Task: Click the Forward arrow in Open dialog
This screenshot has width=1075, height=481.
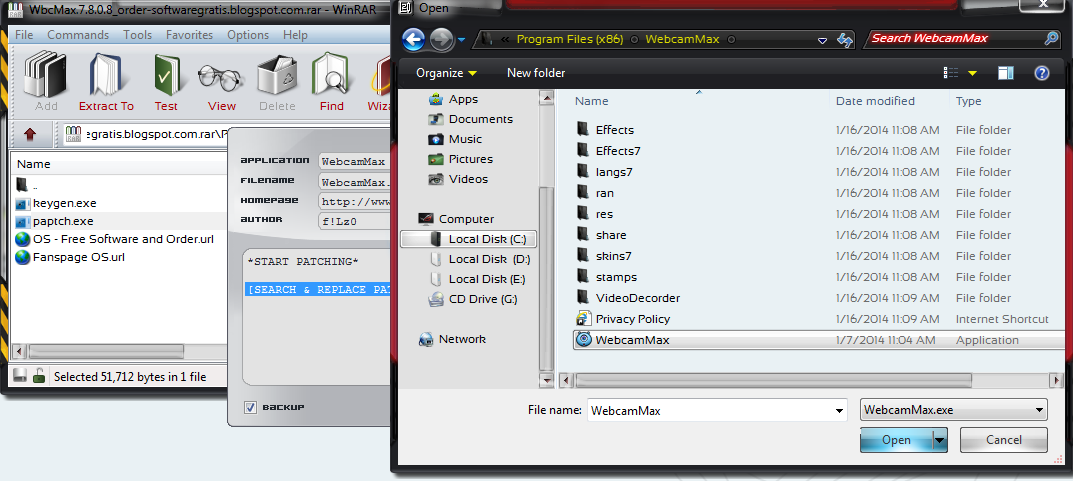Action: 441,40
